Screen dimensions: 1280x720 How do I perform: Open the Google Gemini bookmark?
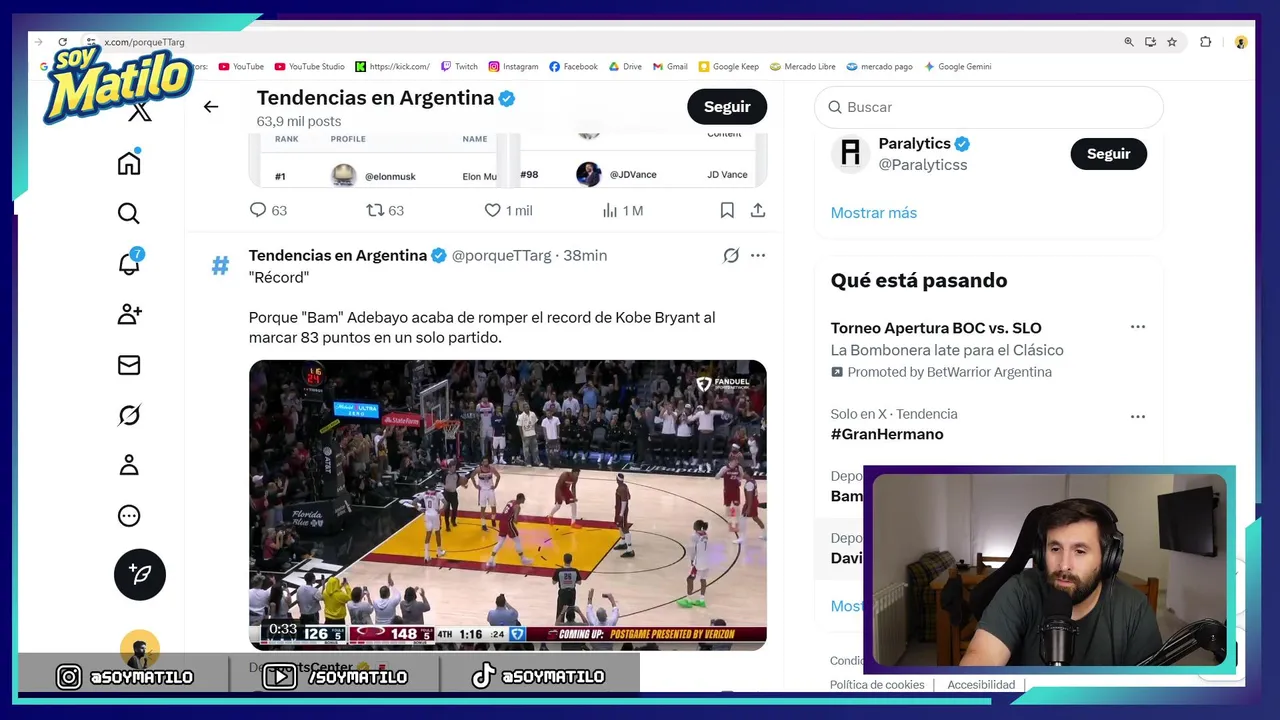pos(957,67)
